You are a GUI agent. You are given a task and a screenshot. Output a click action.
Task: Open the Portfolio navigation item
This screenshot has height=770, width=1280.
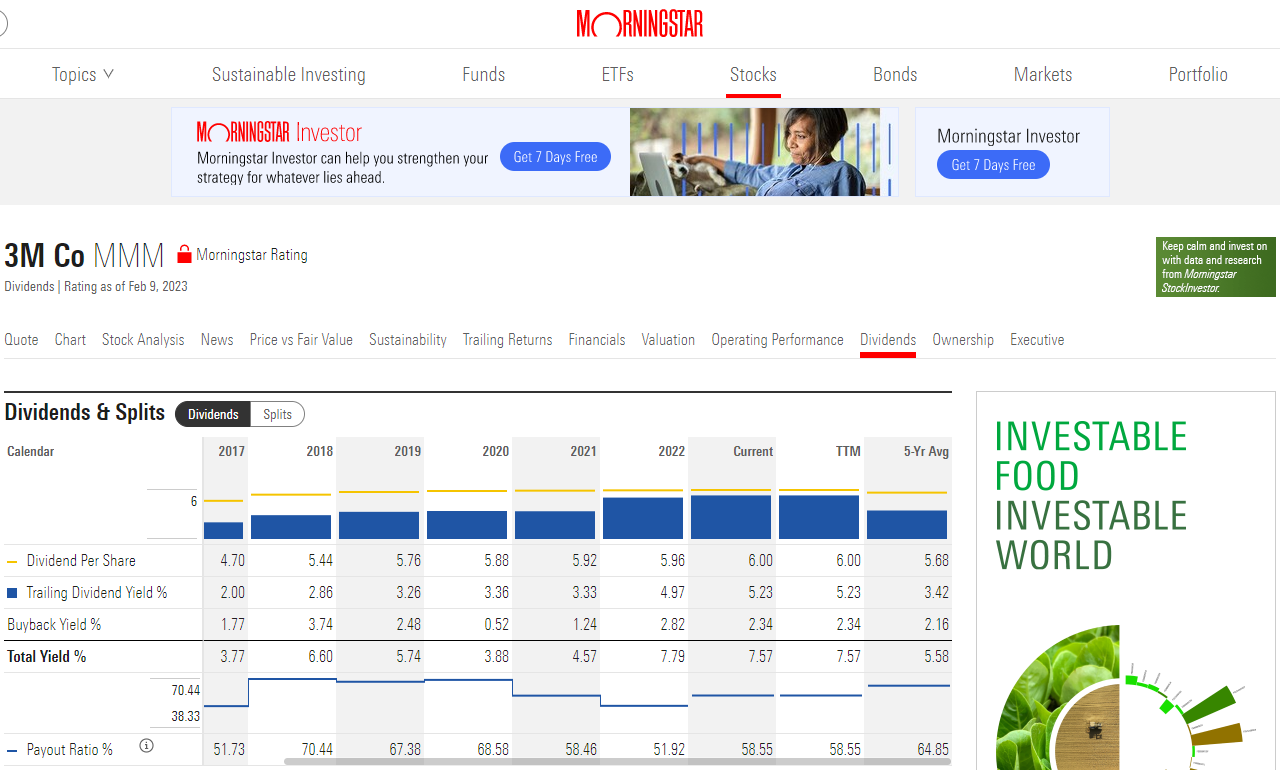pos(1198,74)
